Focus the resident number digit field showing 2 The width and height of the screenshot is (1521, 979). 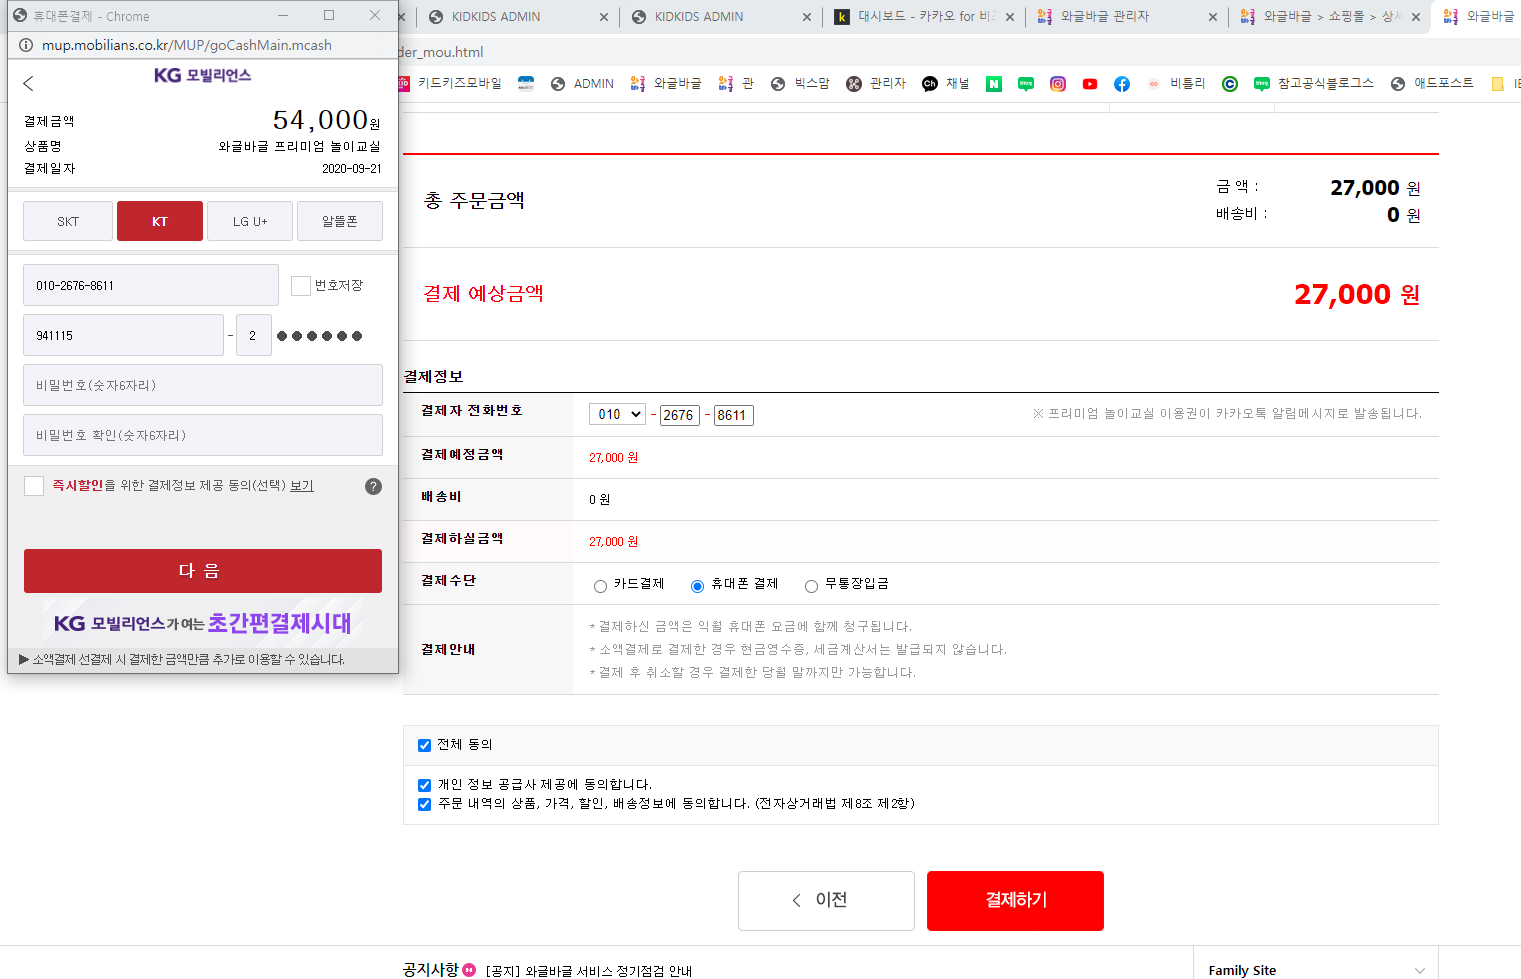coord(254,335)
